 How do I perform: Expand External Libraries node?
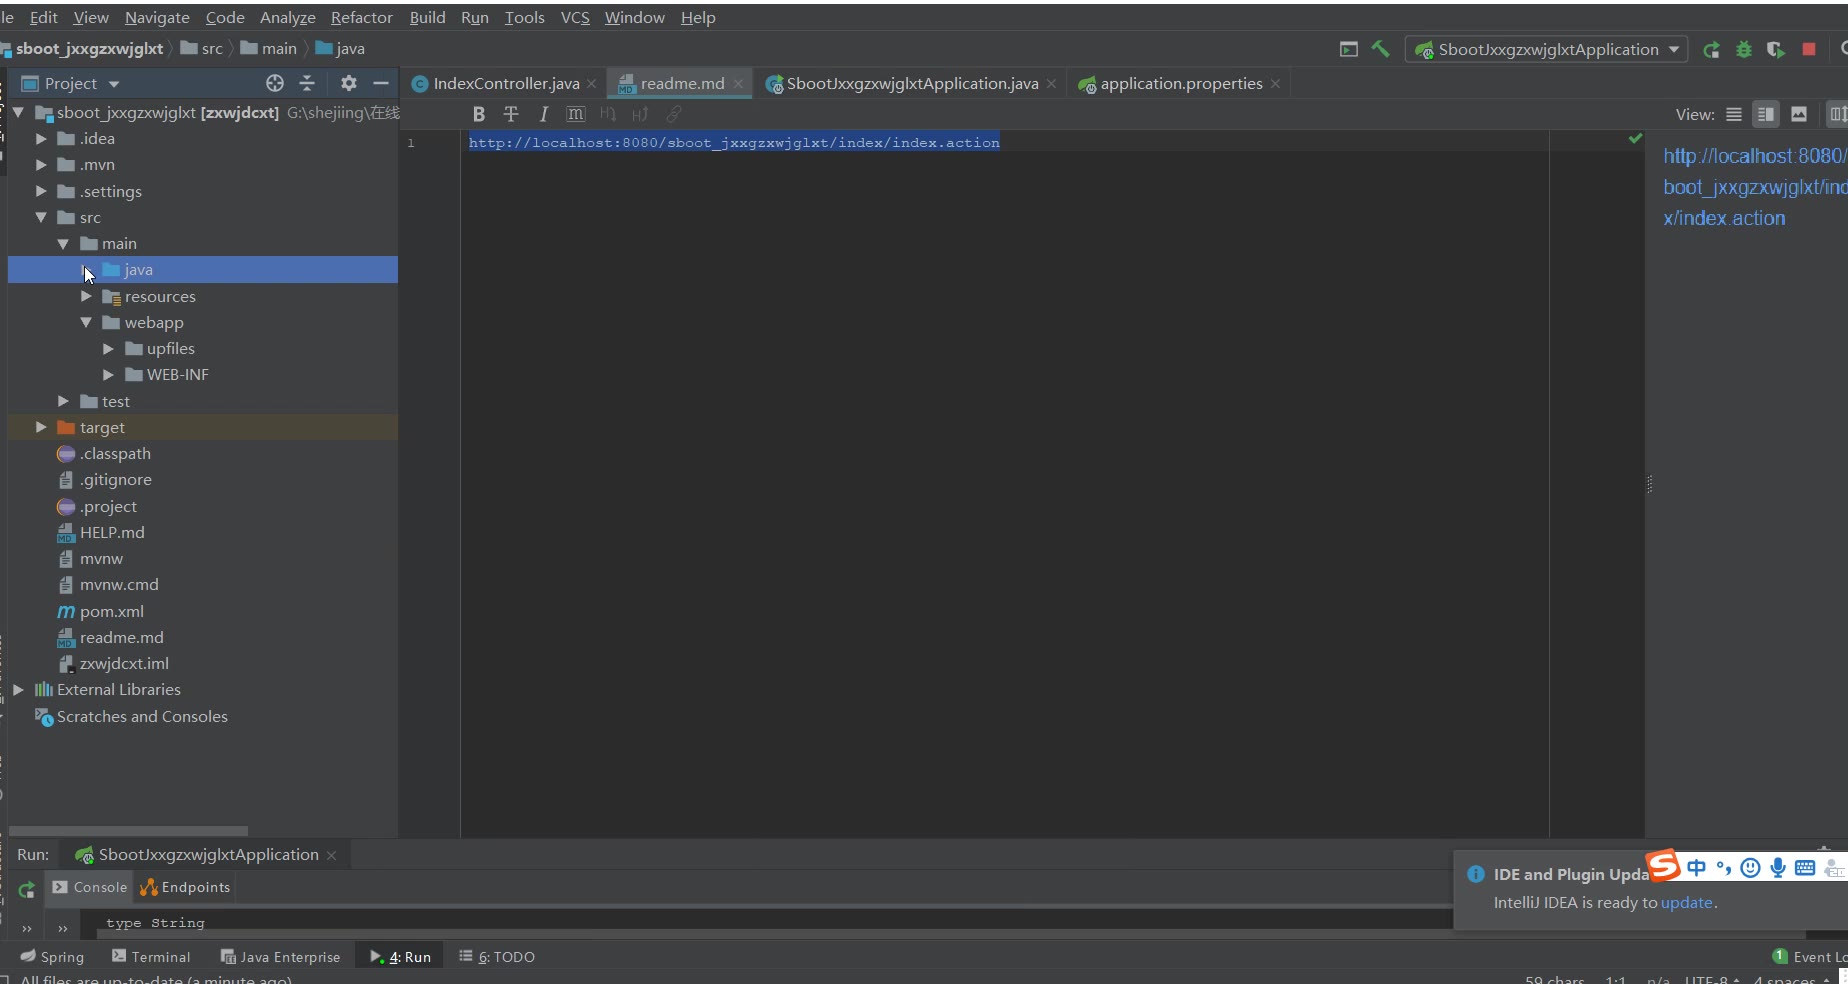(18, 689)
